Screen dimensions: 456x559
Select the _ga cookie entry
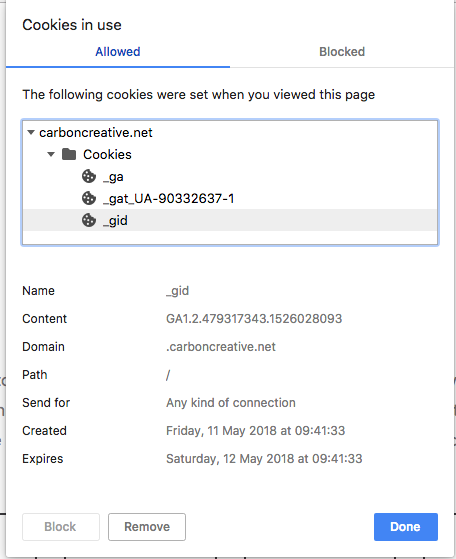click(x=230, y=176)
